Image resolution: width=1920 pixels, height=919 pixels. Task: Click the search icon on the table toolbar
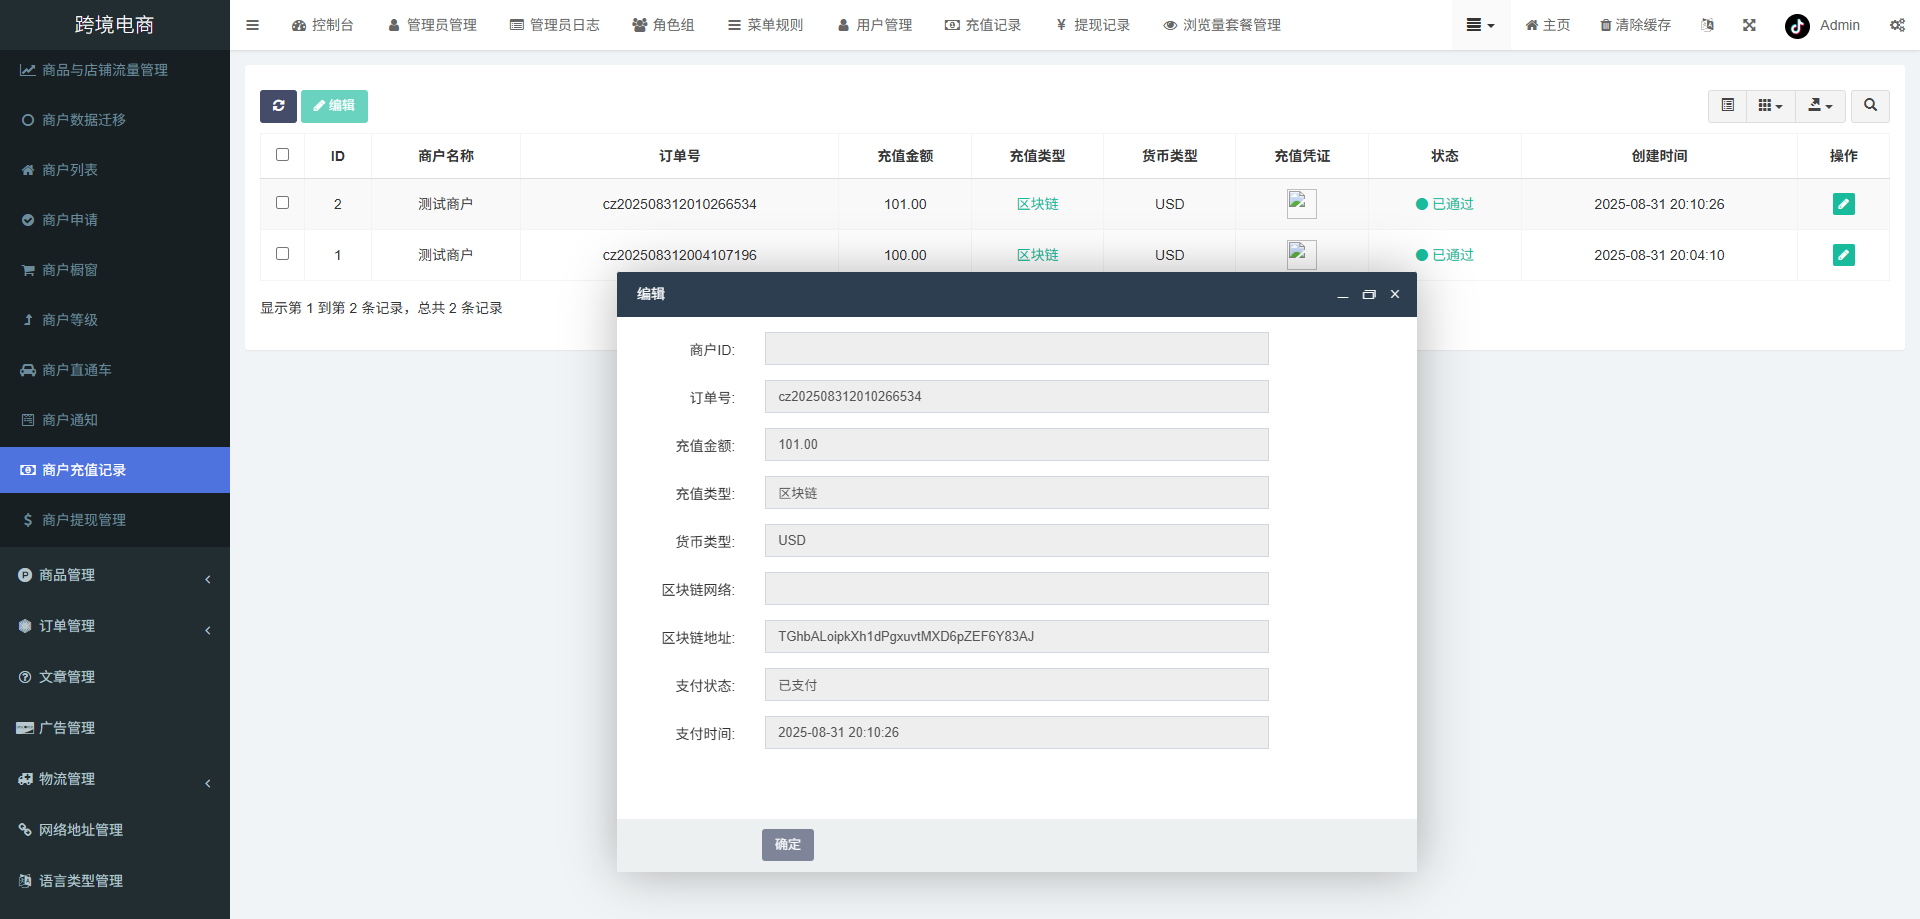tap(1869, 105)
